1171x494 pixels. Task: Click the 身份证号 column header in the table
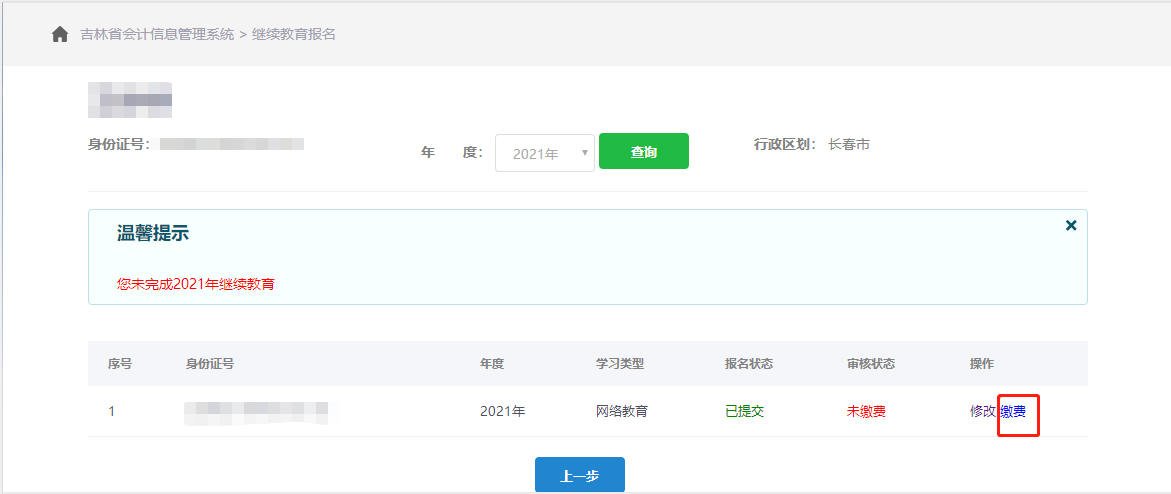tap(210, 364)
